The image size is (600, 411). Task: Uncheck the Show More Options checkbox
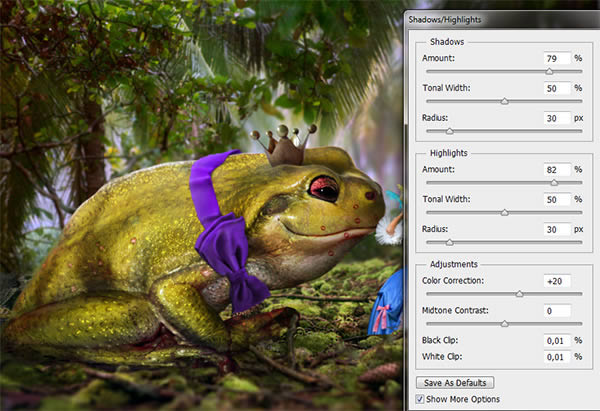pos(420,399)
